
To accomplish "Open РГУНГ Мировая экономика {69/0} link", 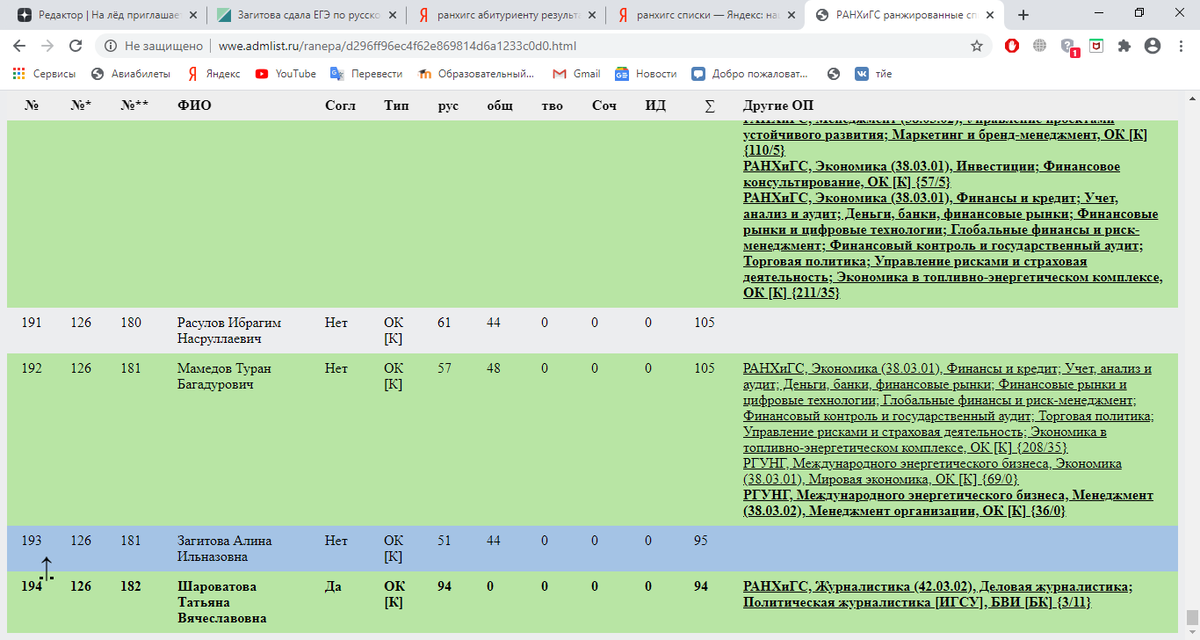I will coord(933,472).
